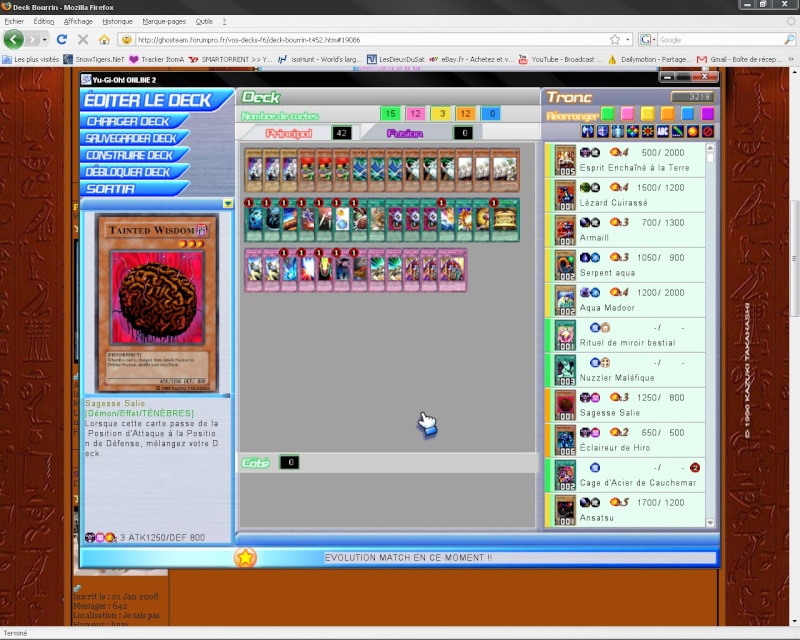Open the back-history dropdown arrow in Firefox
The image size is (800, 640).
(45, 39)
